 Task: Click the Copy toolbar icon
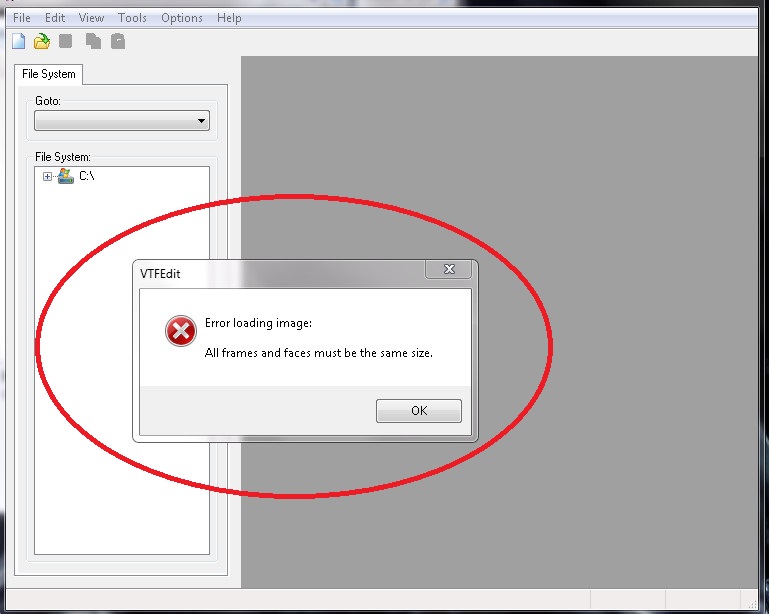(93, 41)
